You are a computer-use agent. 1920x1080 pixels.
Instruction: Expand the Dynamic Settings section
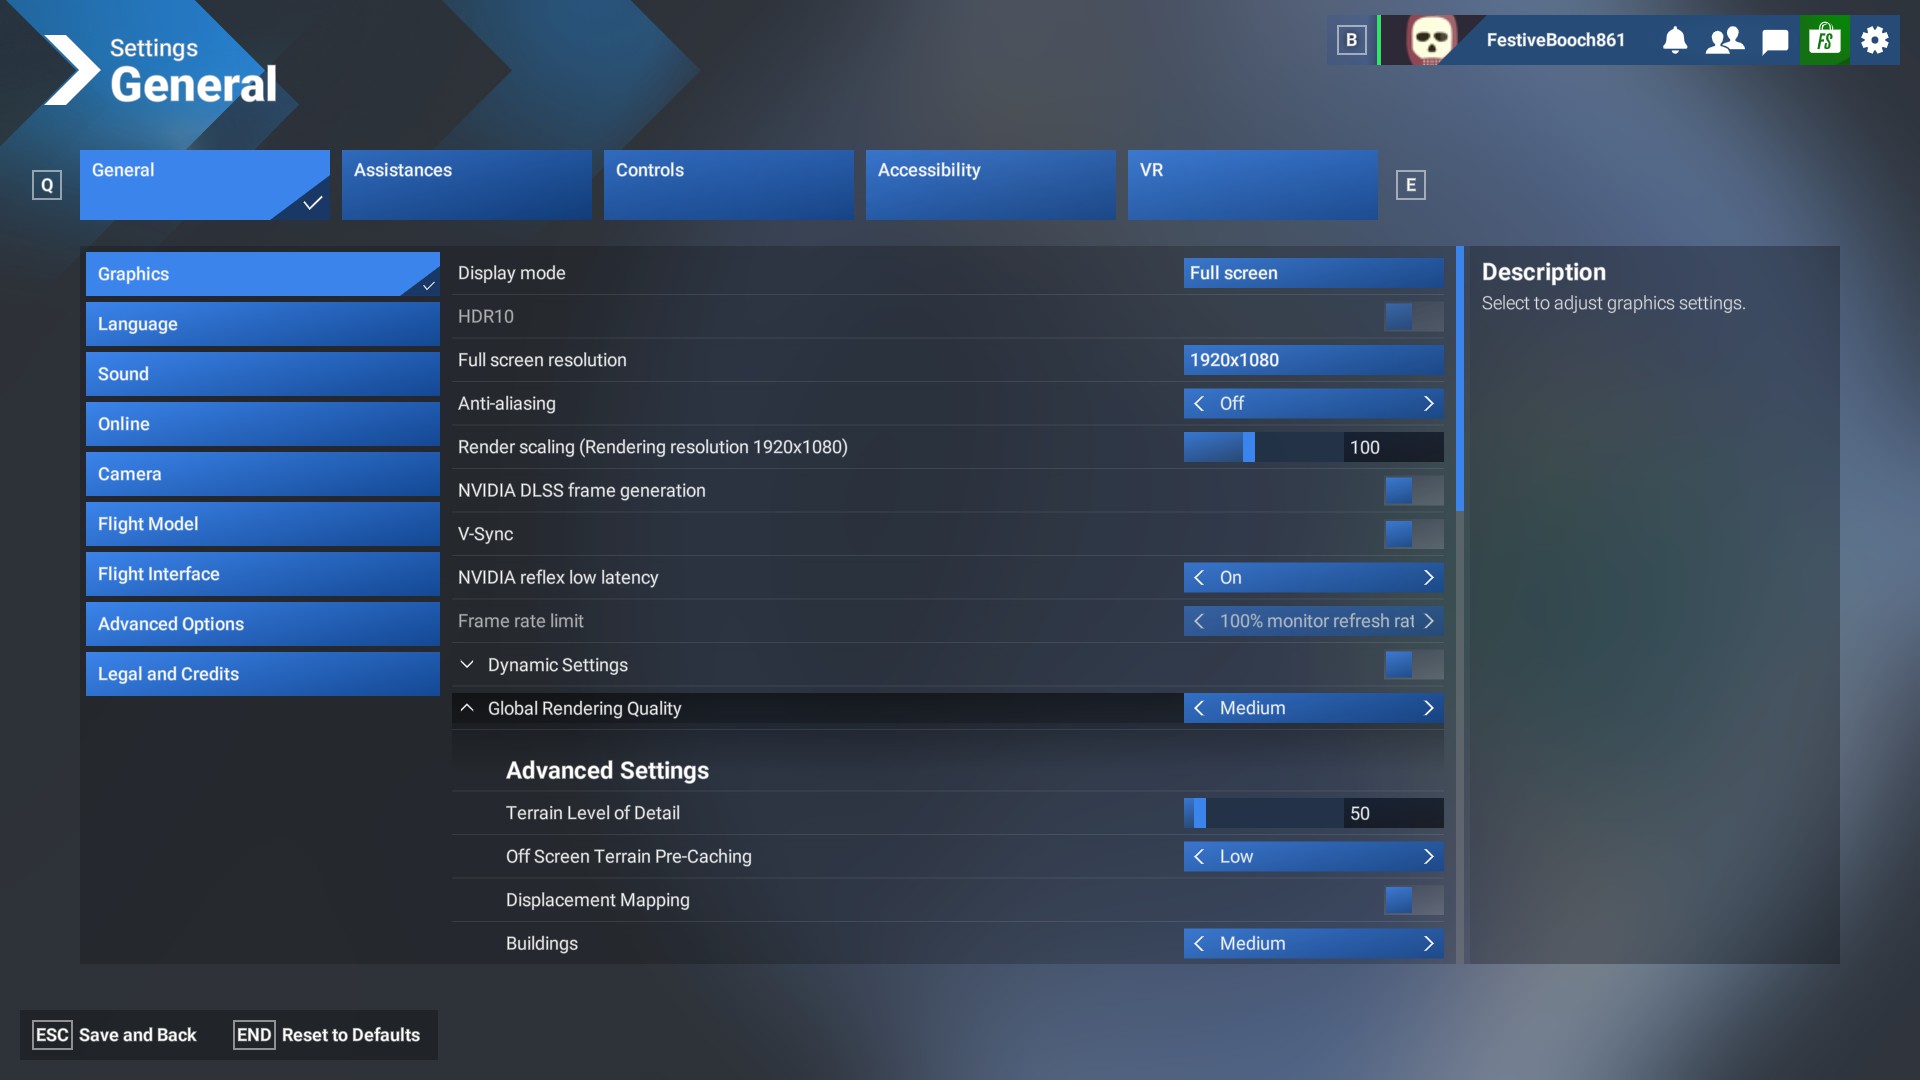pyautogui.click(x=467, y=665)
